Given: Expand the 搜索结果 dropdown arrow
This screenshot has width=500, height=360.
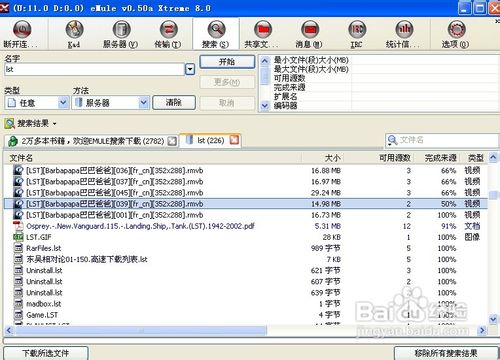Looking at the screenshot, I should 54,124.
